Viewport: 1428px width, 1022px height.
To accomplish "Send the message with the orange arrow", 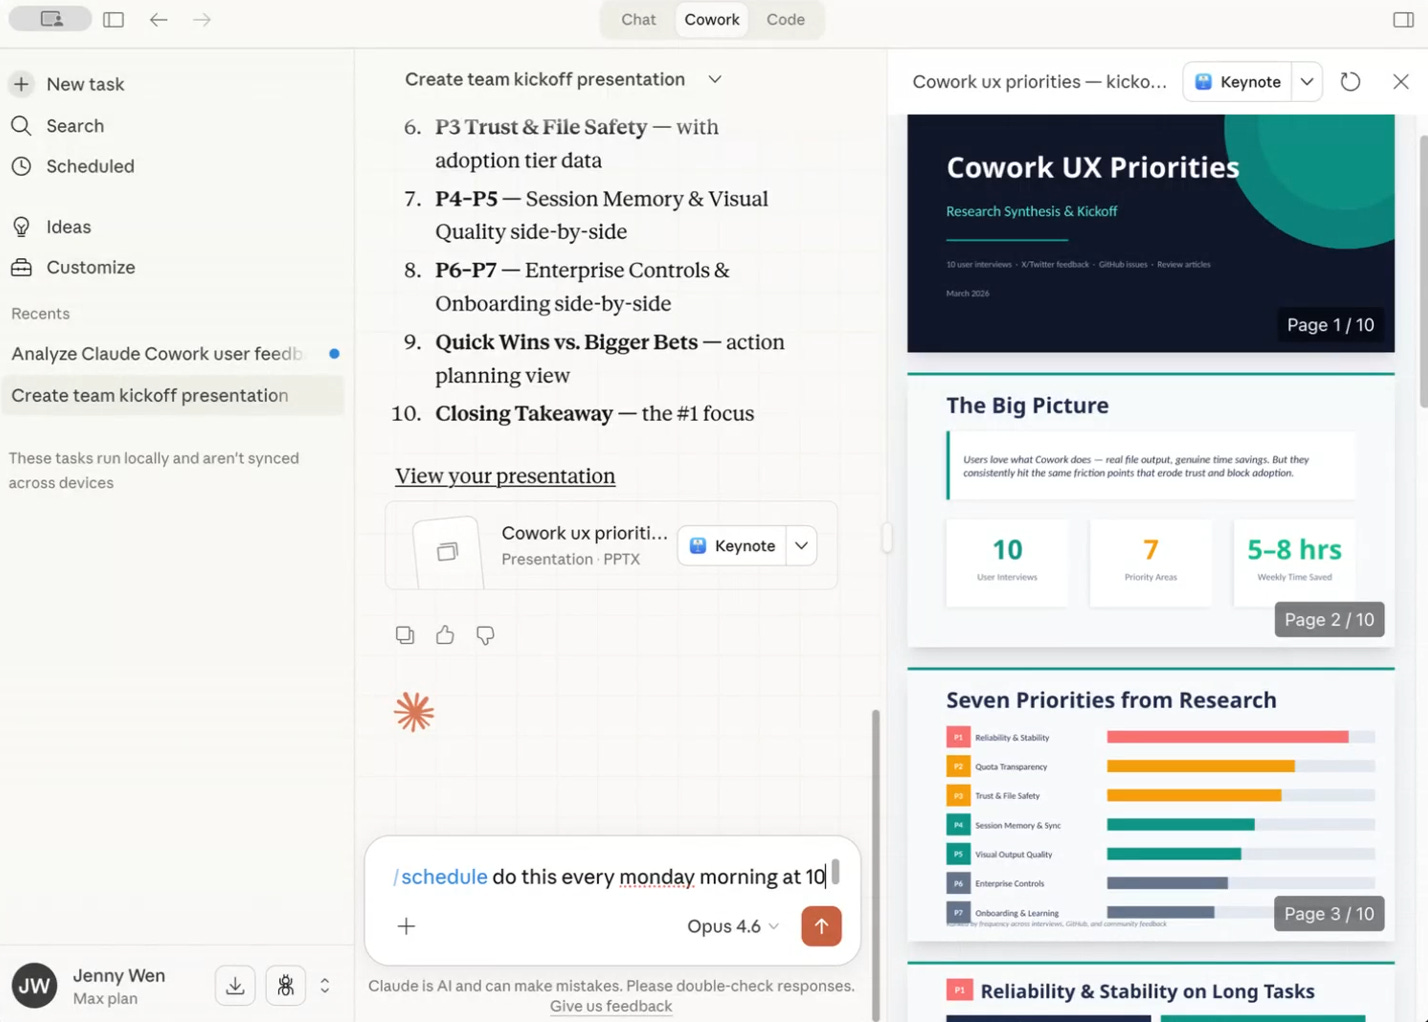I will pyautogui.click(x=821, y=926).
